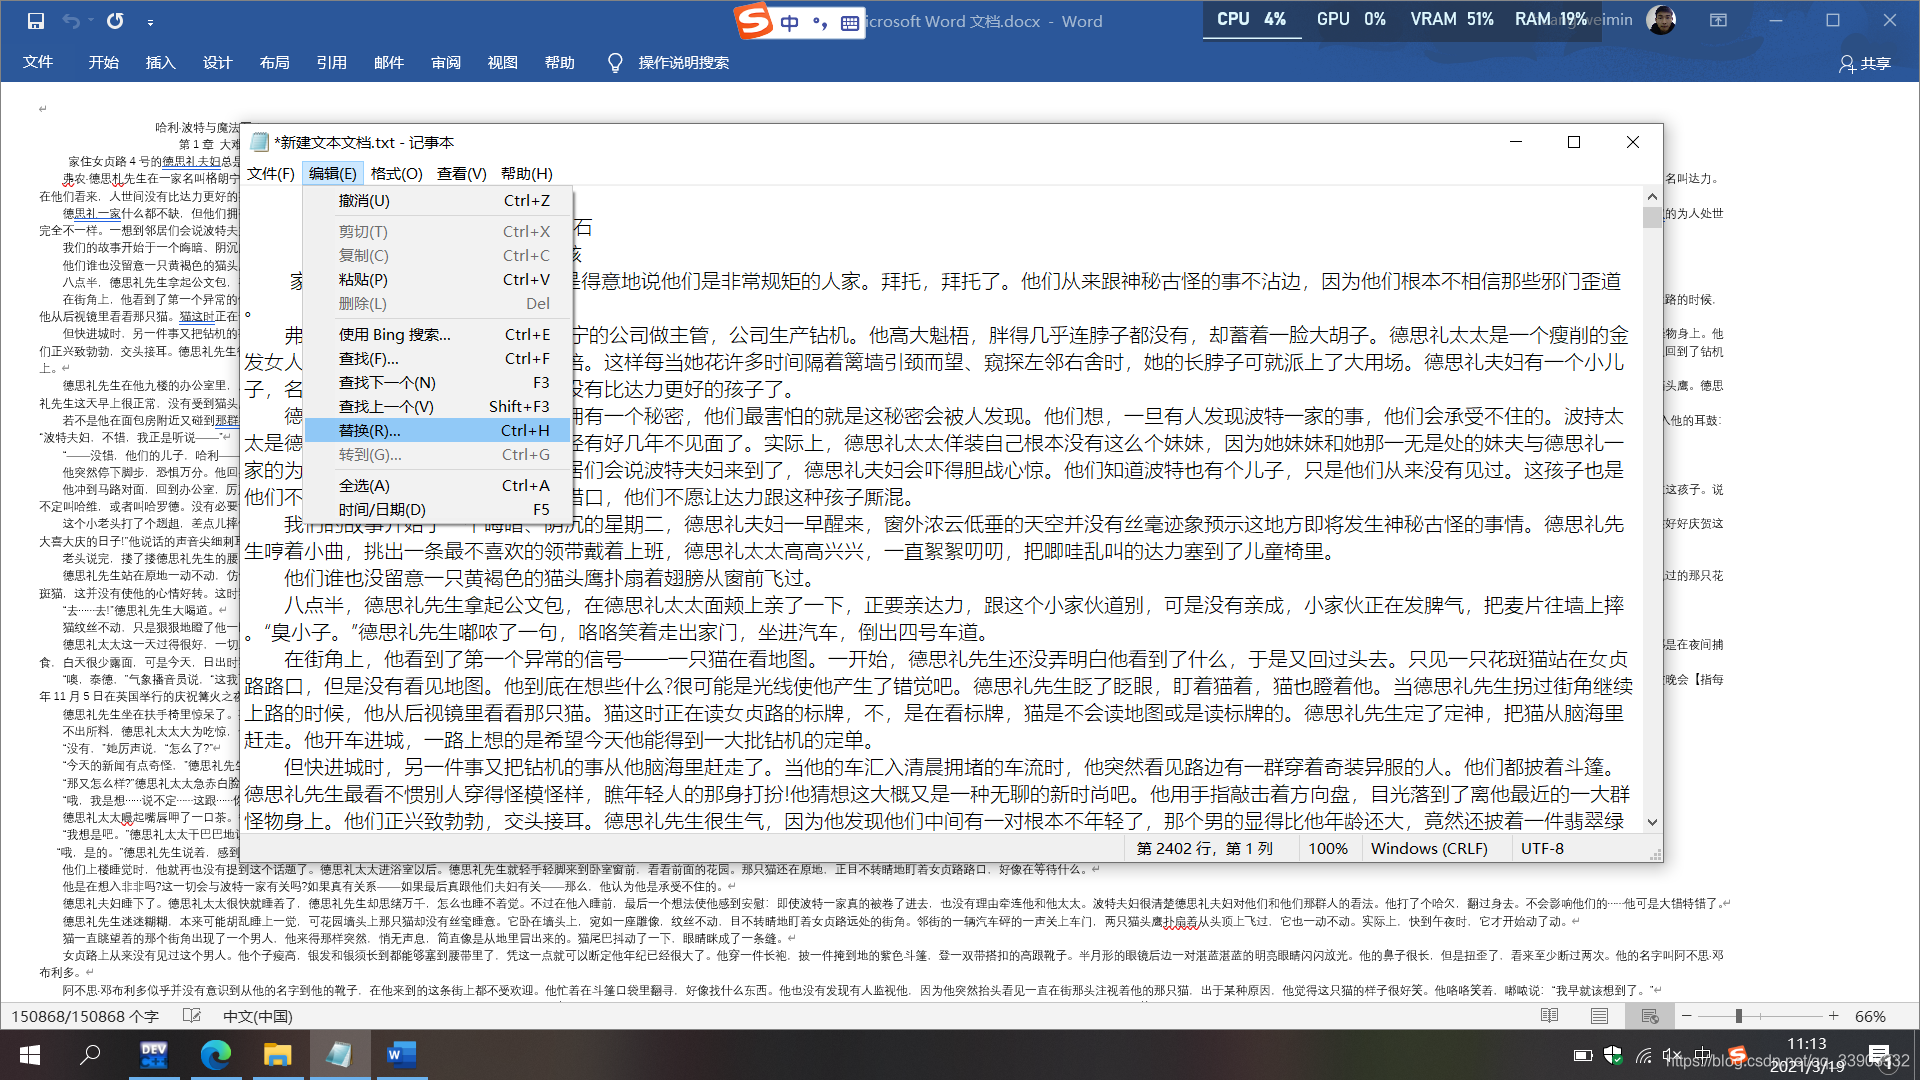Open Windows Start menu
This screenshot has width=1920, height=1080.
[29, 1055]
